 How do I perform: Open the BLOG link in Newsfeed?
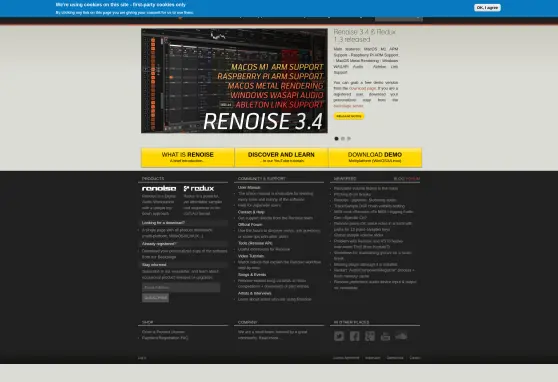(399, 179)
